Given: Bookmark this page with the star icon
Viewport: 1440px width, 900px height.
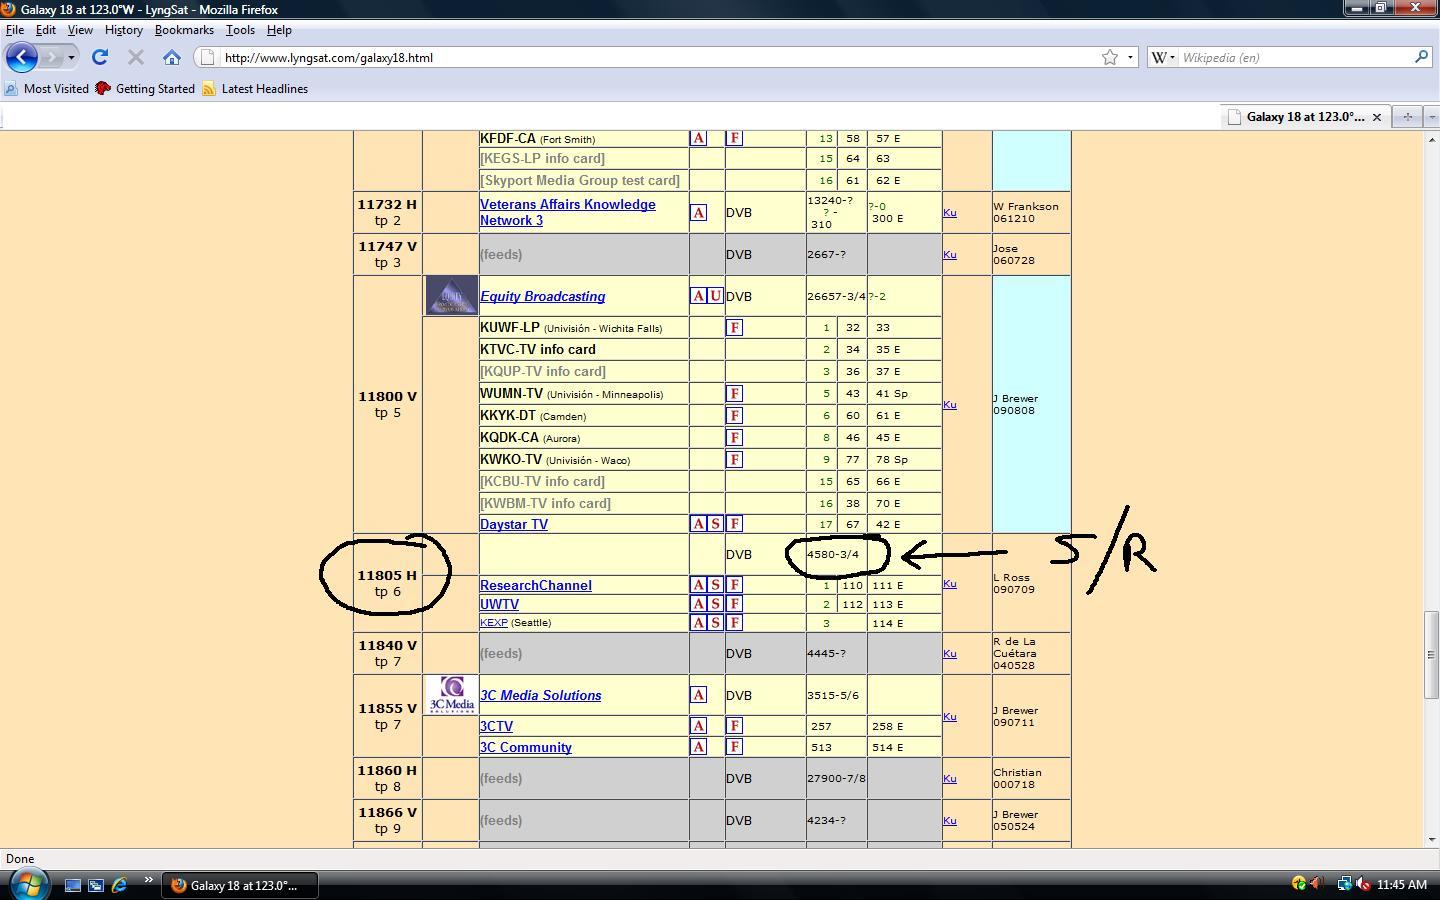Looking at the screenshot, I should pos(1109,57).
